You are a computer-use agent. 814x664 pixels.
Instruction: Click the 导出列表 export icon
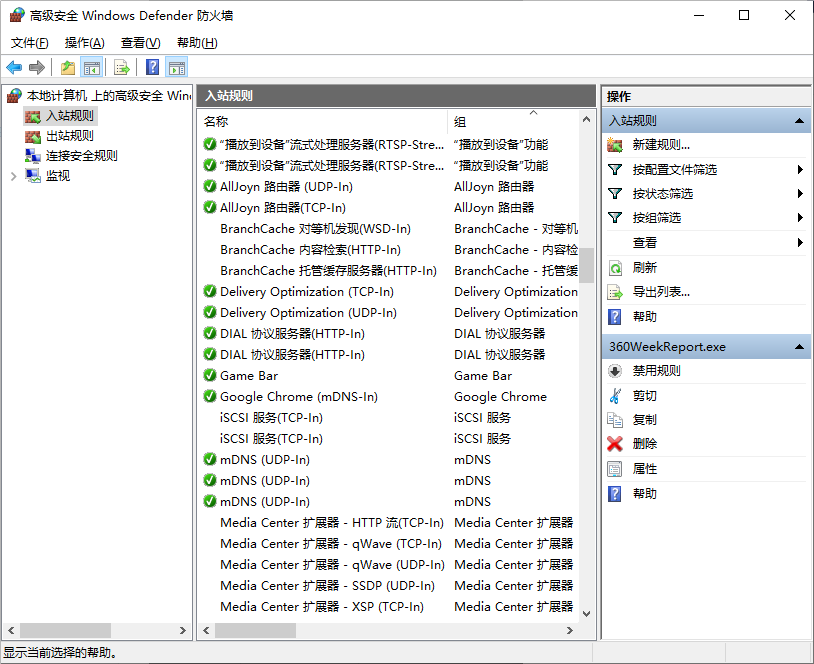point(613,292)
